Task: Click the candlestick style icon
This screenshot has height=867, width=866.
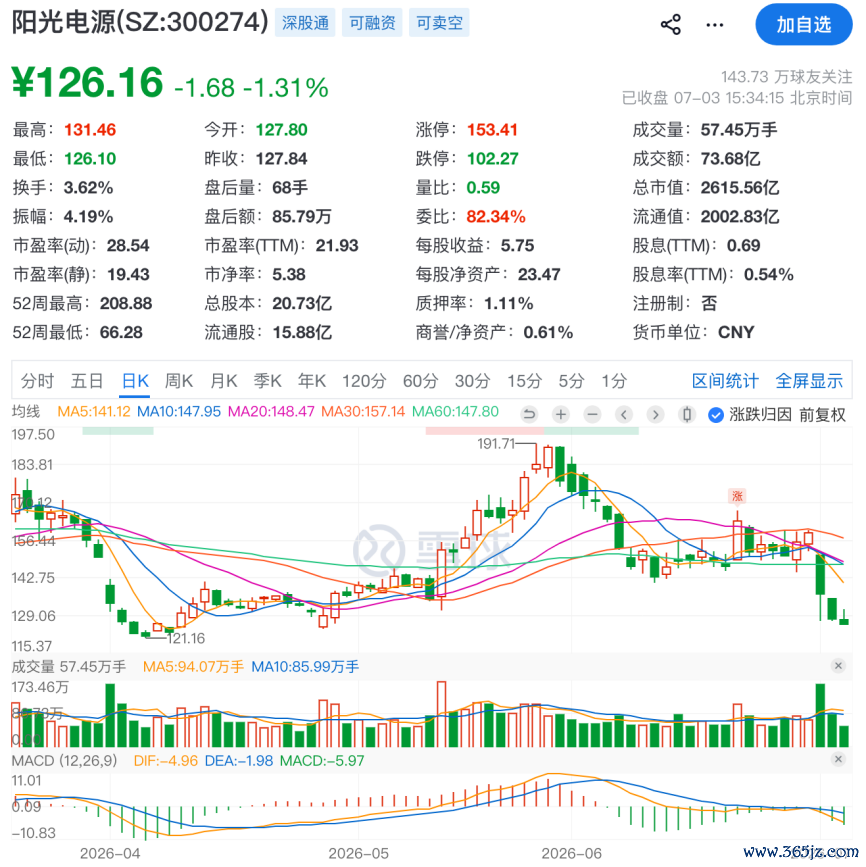Action: click(687, 414)
